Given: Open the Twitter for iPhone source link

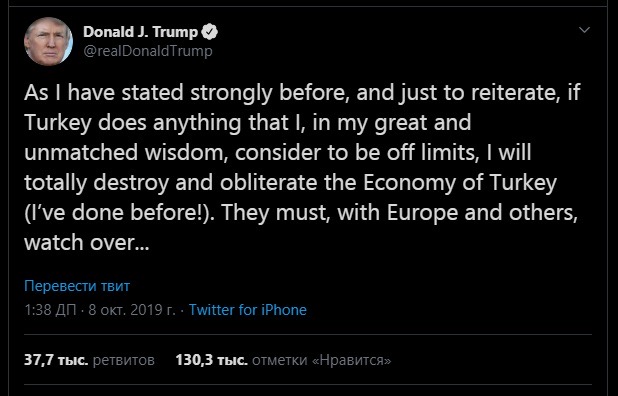Looking at the screenshot, I should (x=248, y=310).
